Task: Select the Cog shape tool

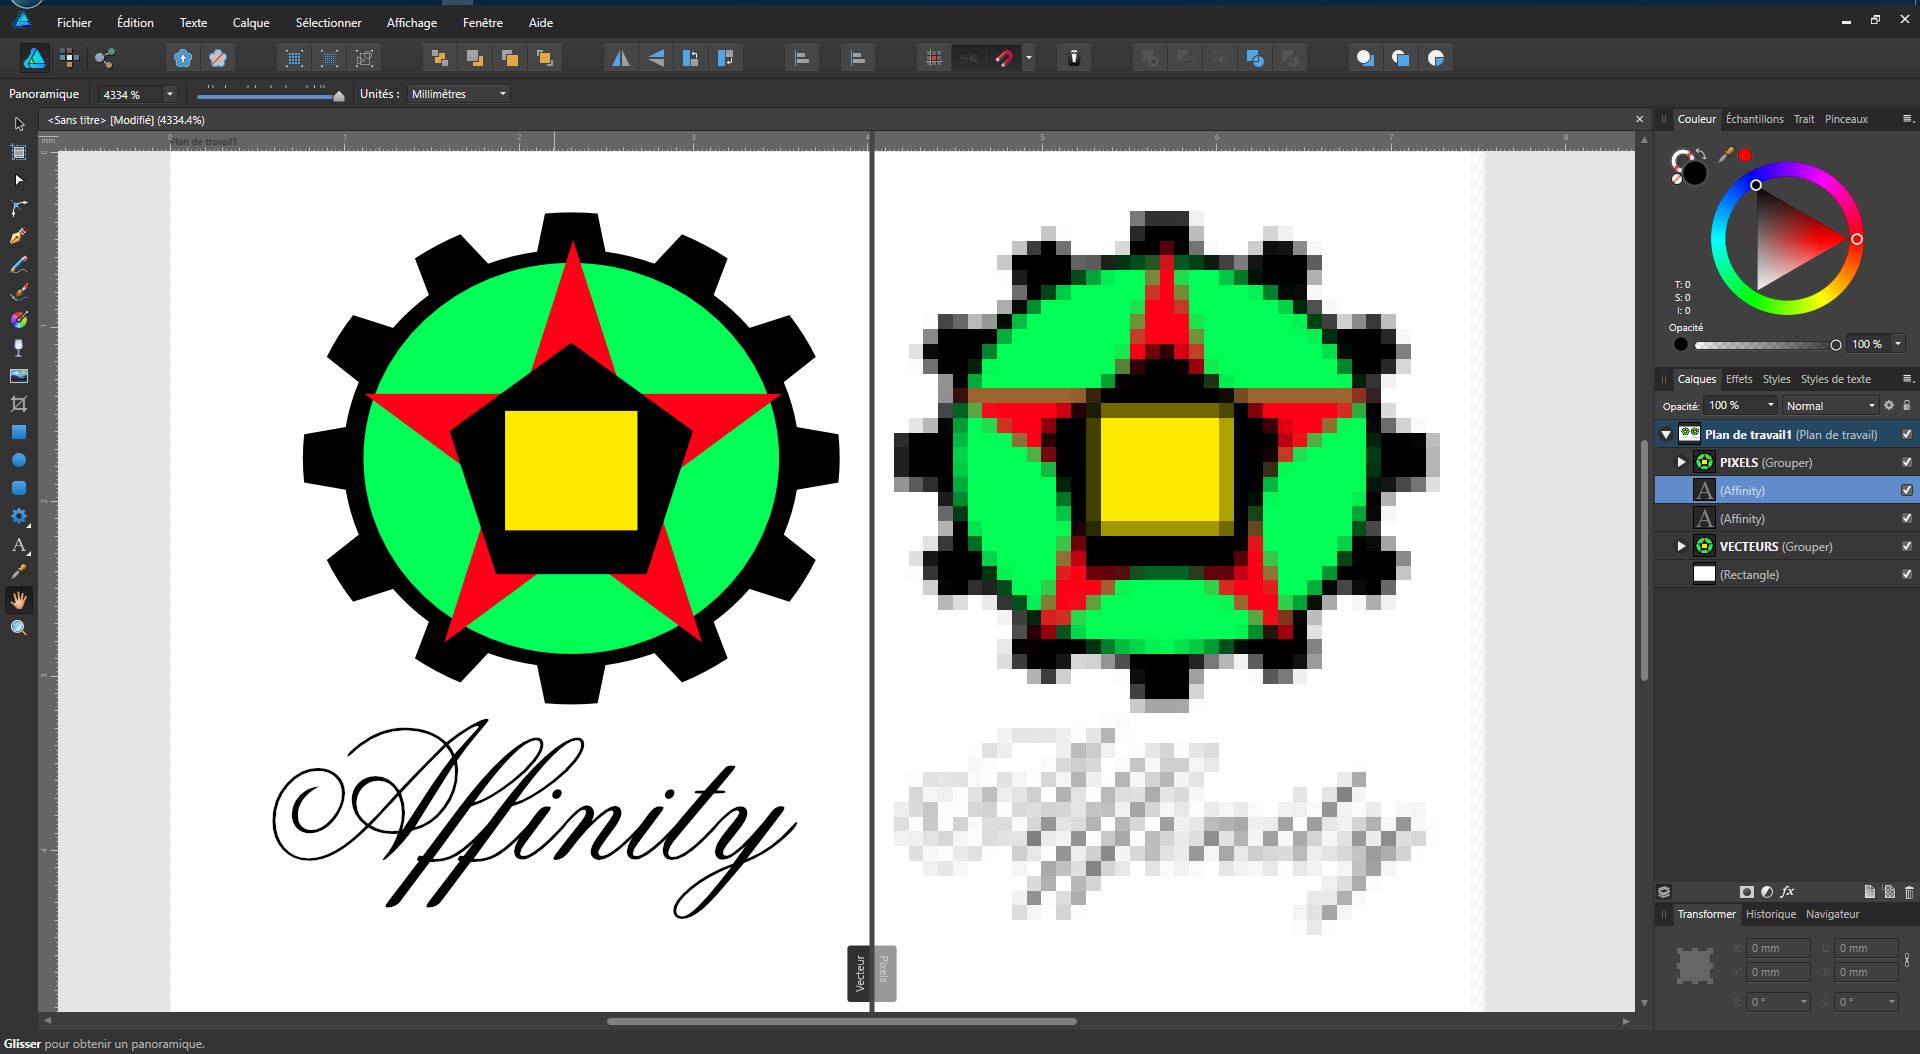Action: pos(19,516)
